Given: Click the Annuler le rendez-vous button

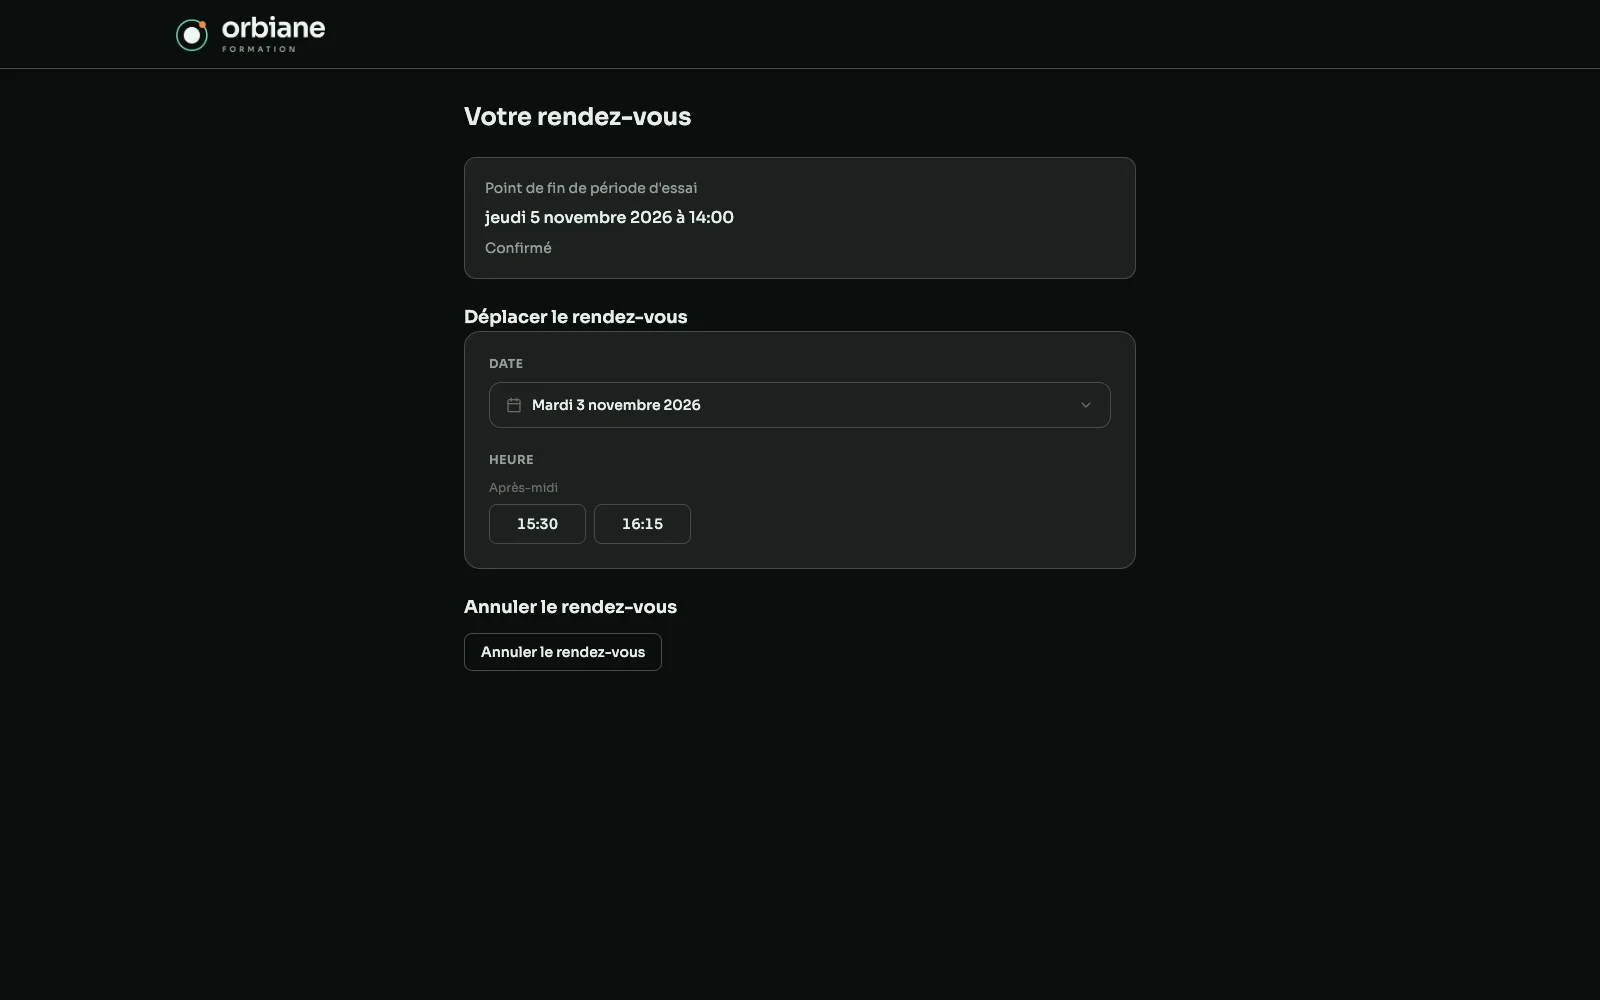Looking at the screenshot, I should click(x=562, y=652).
